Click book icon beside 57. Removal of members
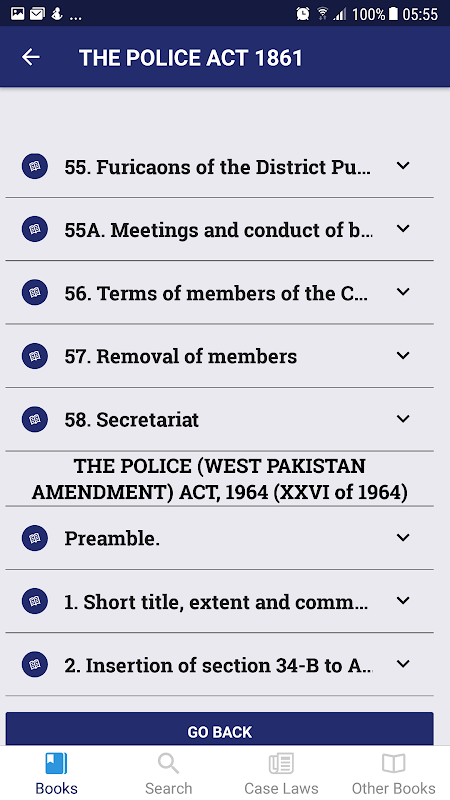Screen dimensions: 450x800 pos(35,356)
